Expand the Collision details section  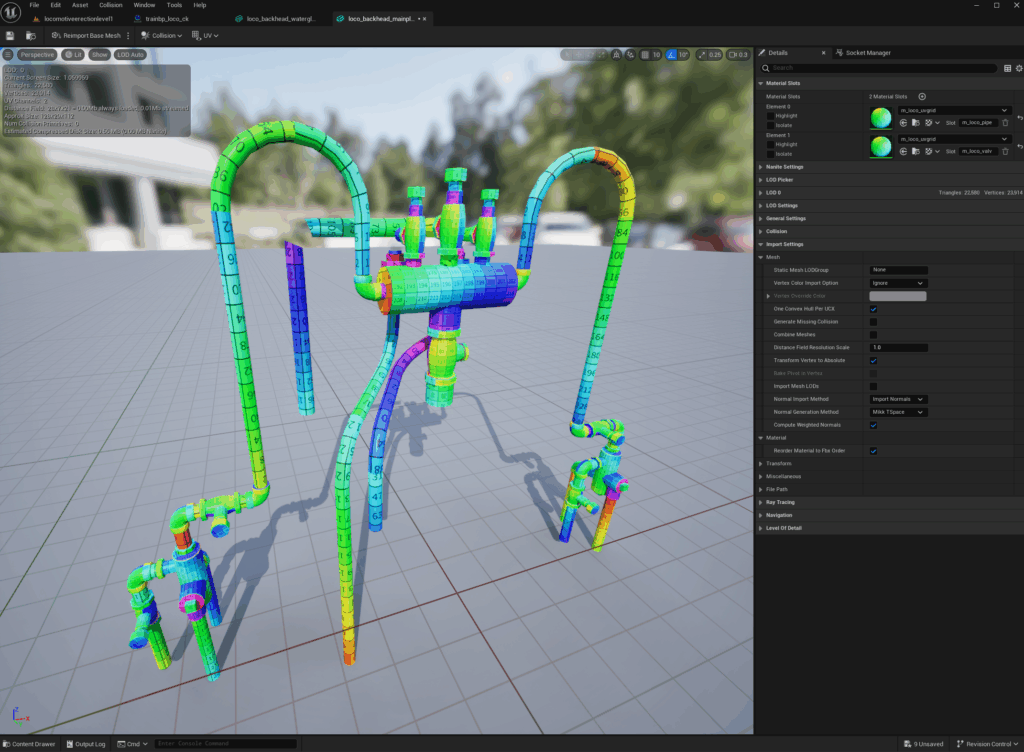pos(761,232)
